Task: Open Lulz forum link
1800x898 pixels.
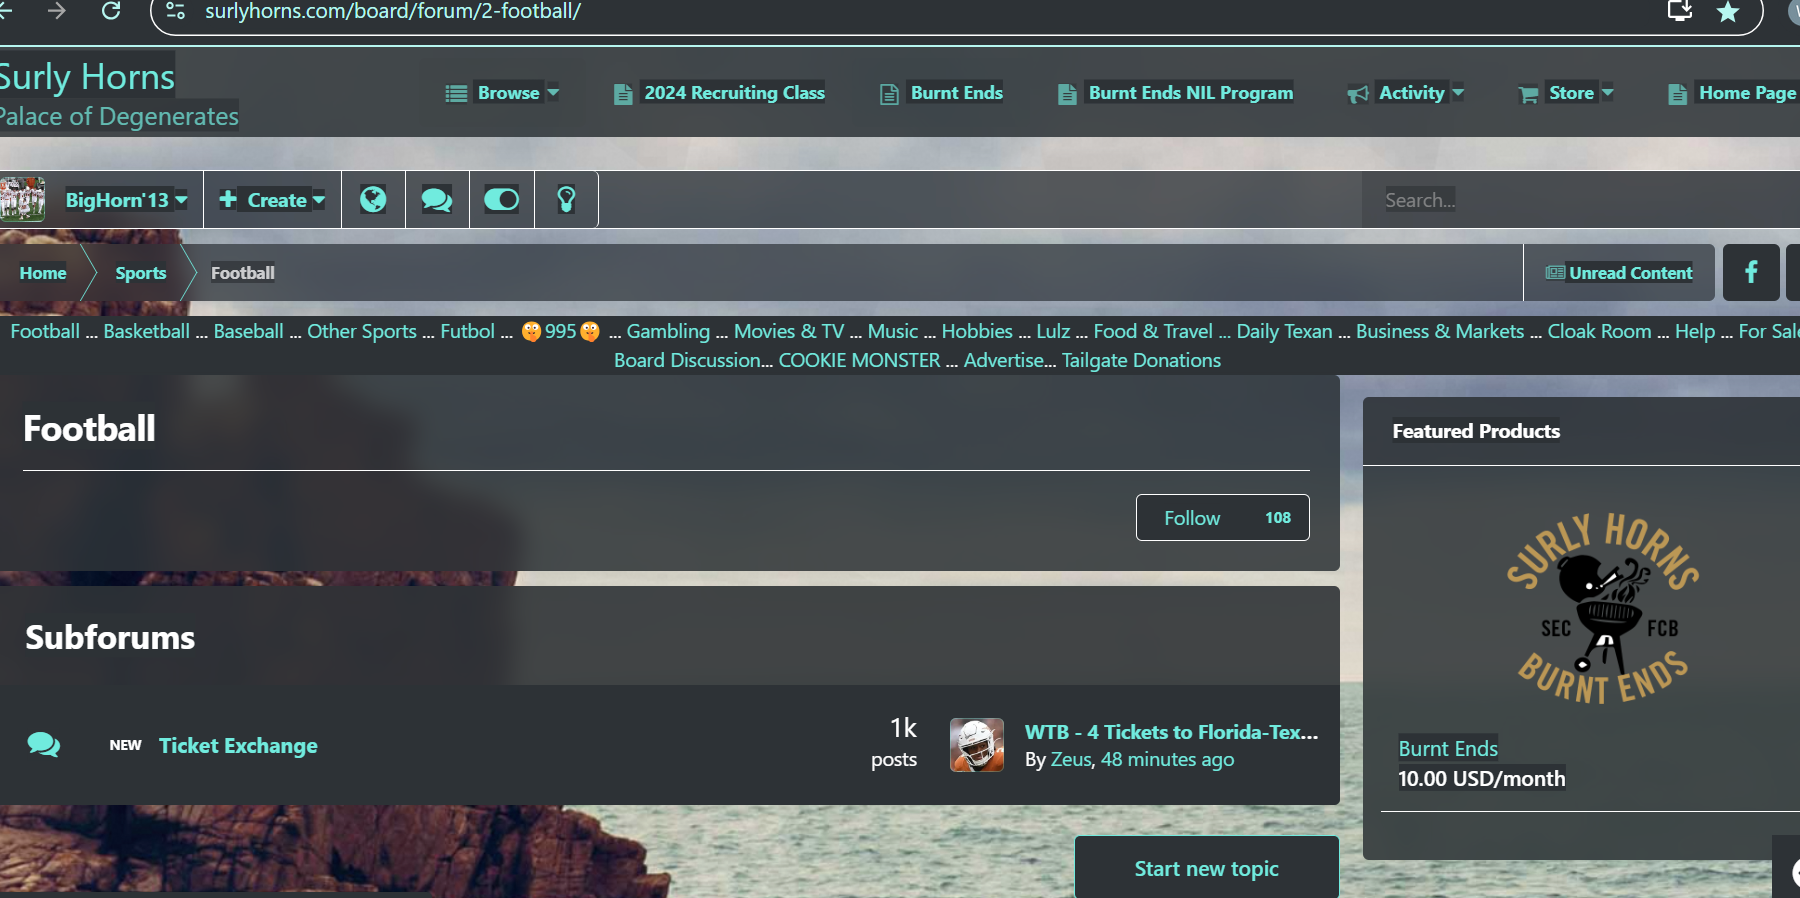Action: coord(1053,331)
